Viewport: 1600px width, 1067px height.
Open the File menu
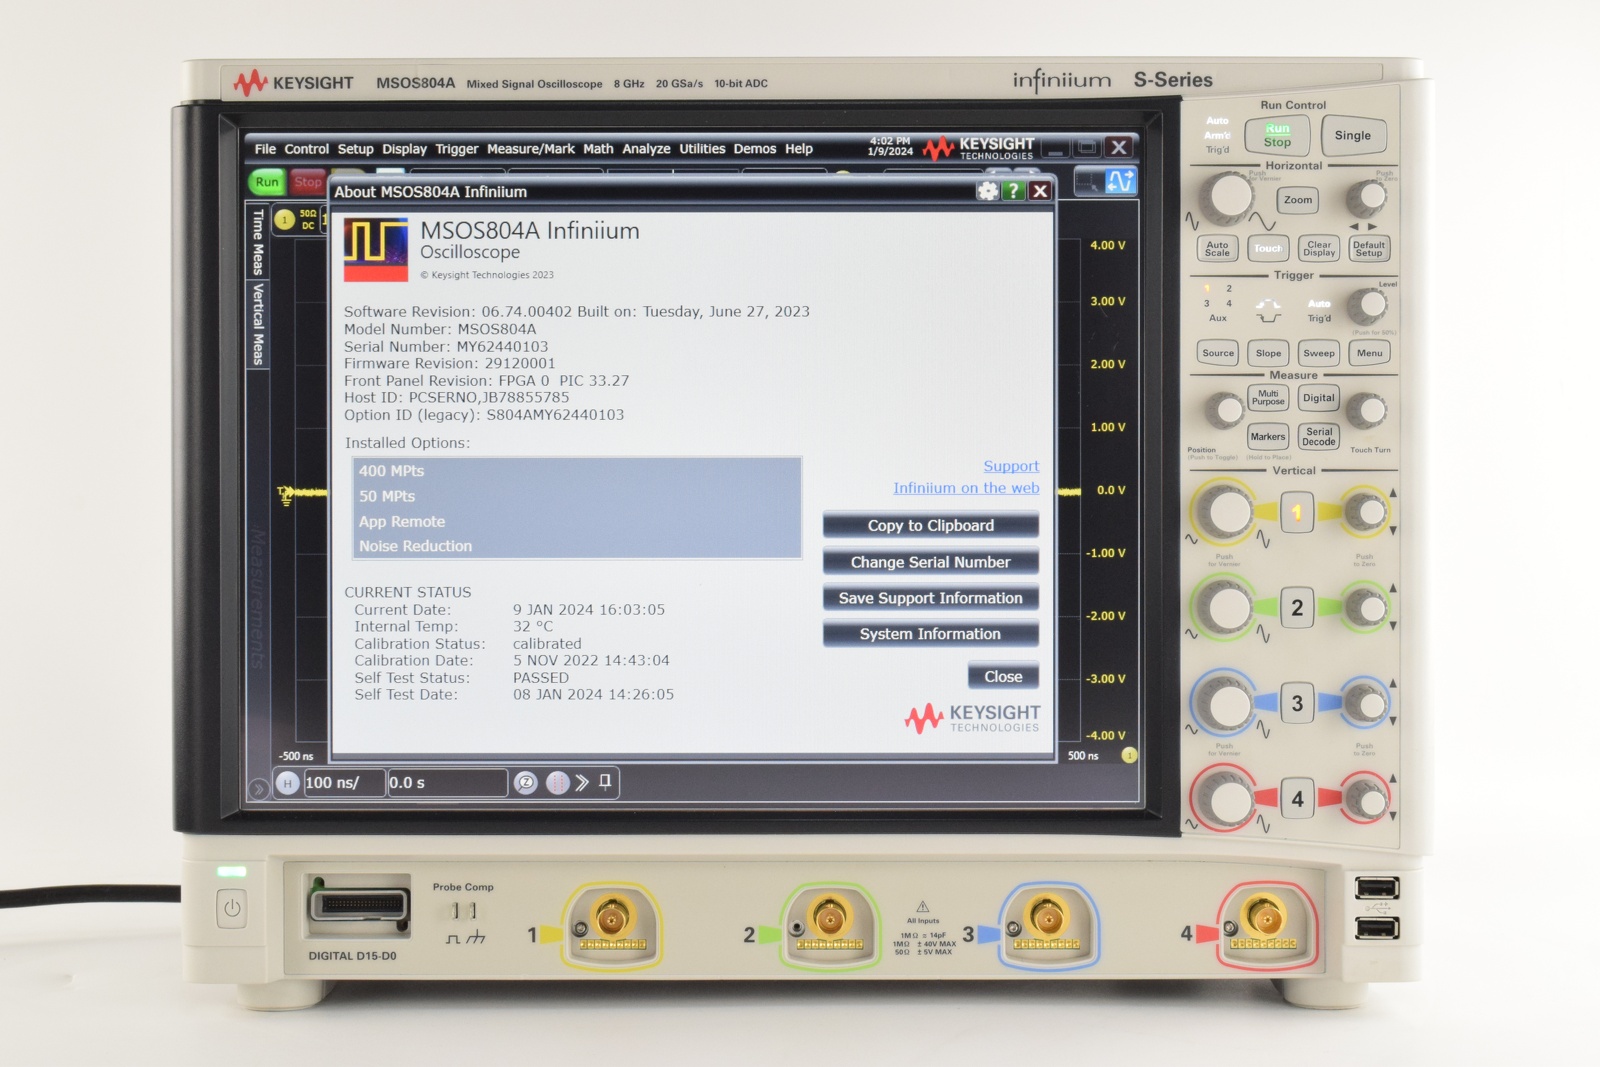(265, 149)
